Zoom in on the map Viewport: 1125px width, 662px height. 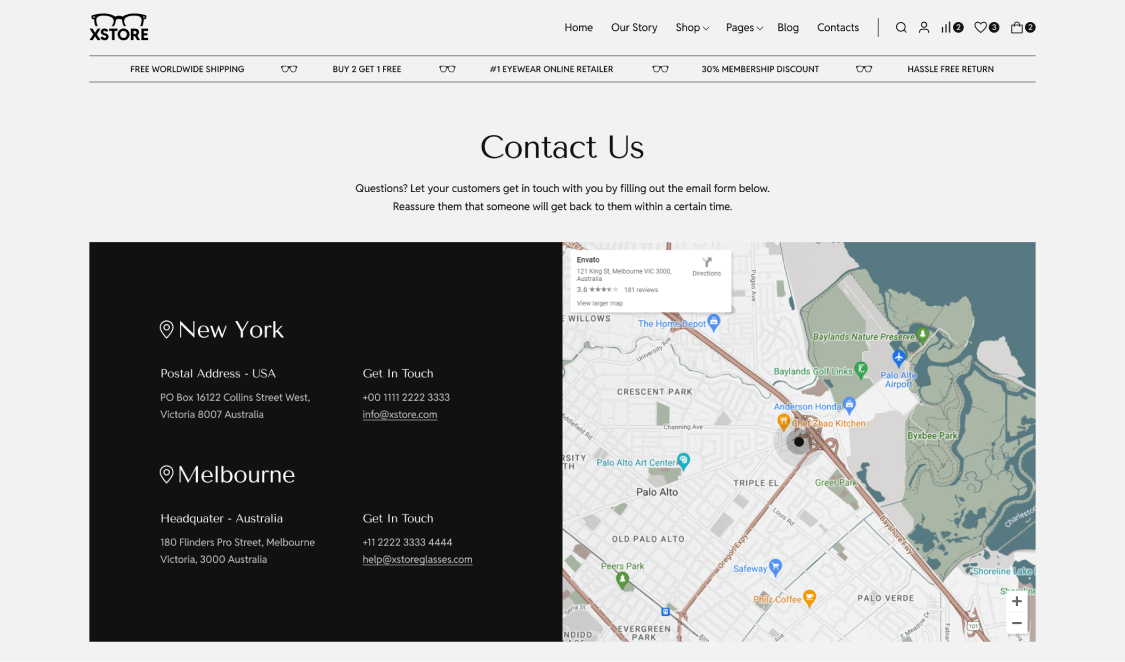(x=1016, y=602)
